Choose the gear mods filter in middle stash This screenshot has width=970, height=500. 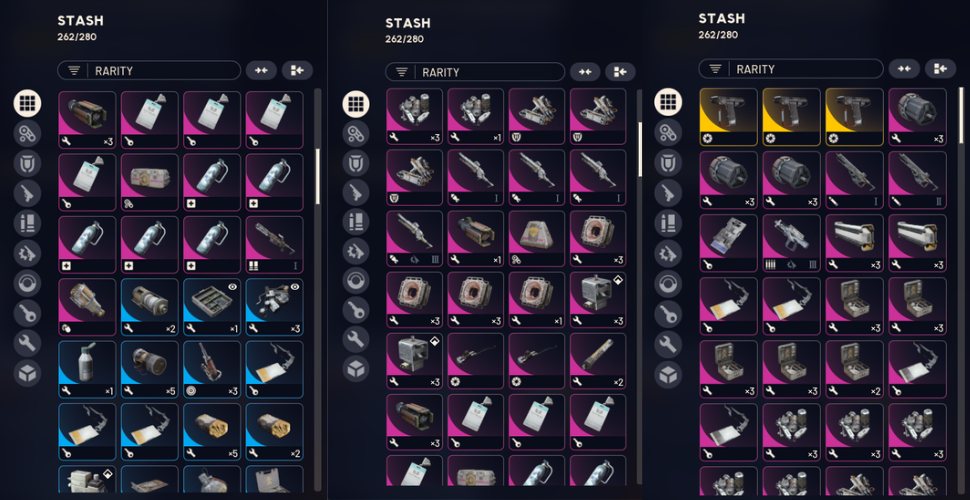click(x=356, y=251)
